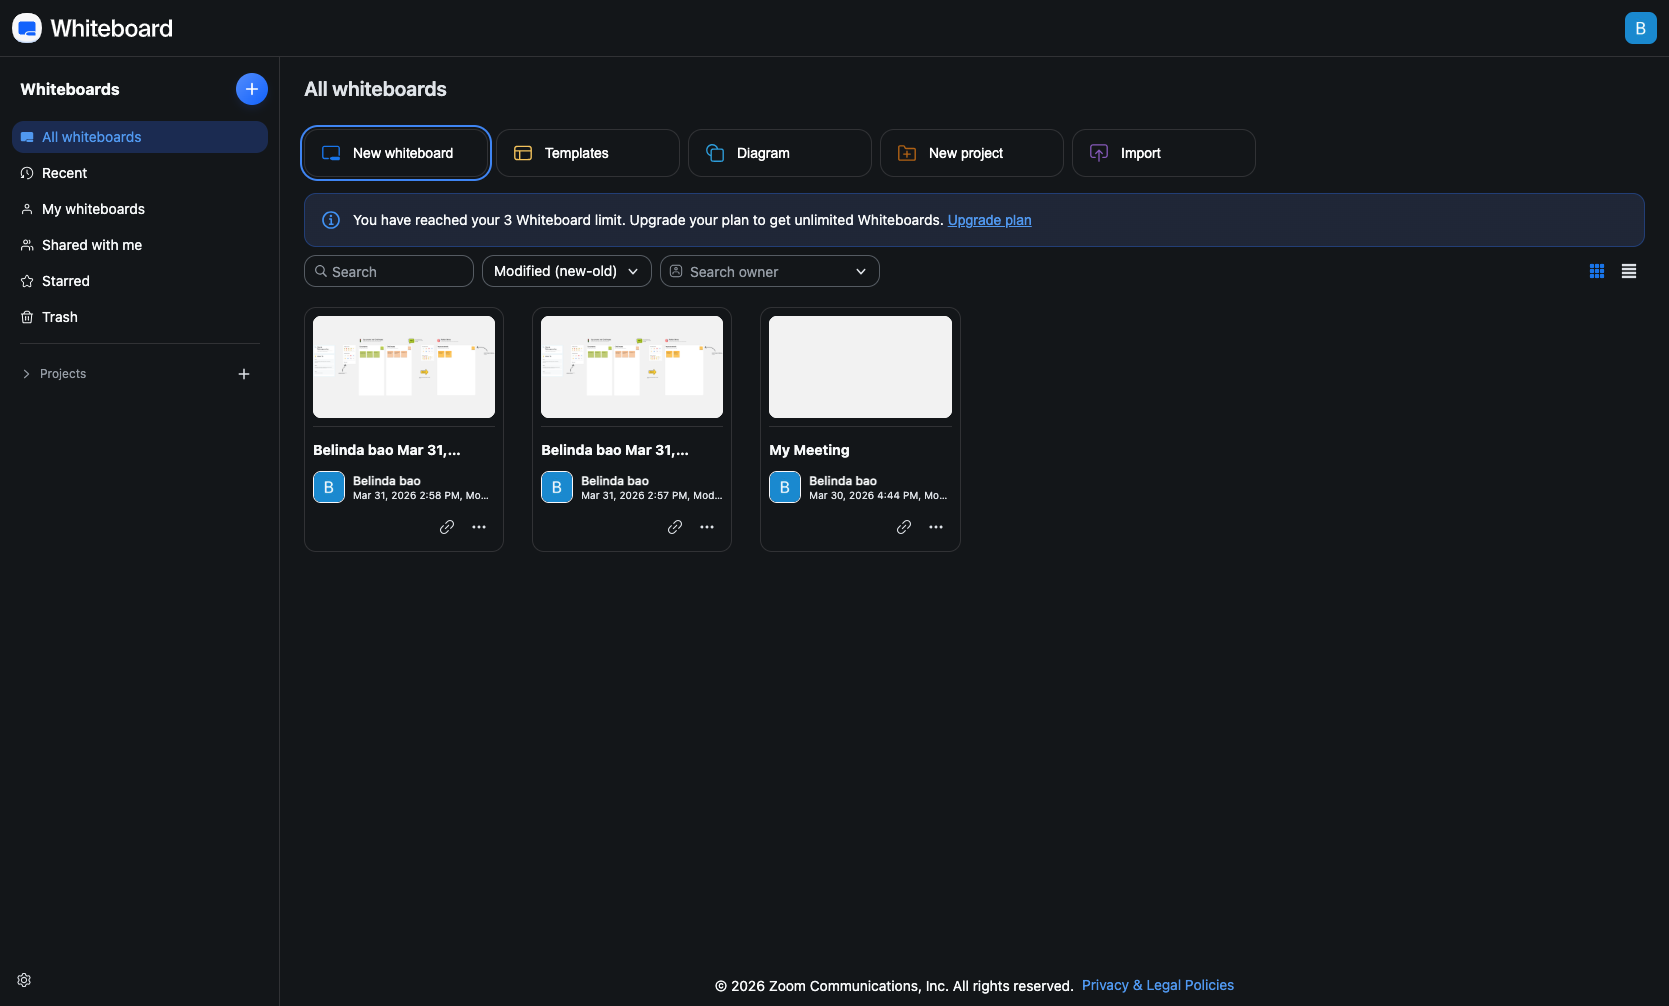Click owner avatar on the 2:58 PM card
The width and height of the screenshot is (1669, 1006).
[x=329, y=487]
